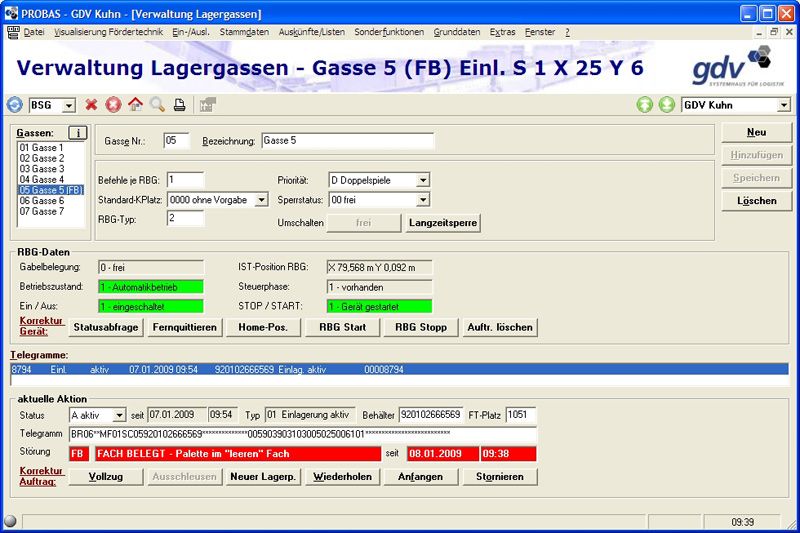The width and height of the screenshot is (800, 533).
Task: Click the greyed warehouse icon in the toolbar
Action: click(208, 105)
